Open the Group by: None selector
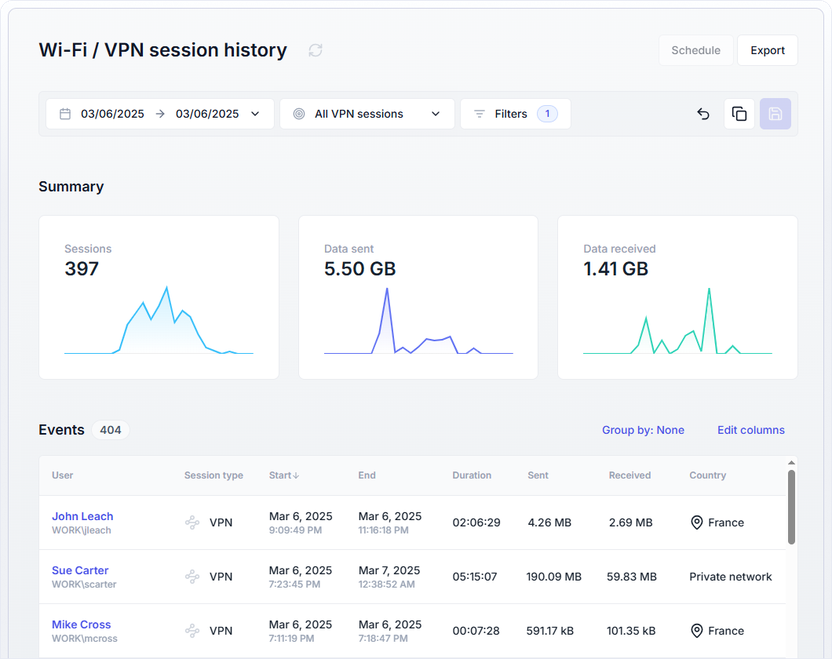 [643, 430]
